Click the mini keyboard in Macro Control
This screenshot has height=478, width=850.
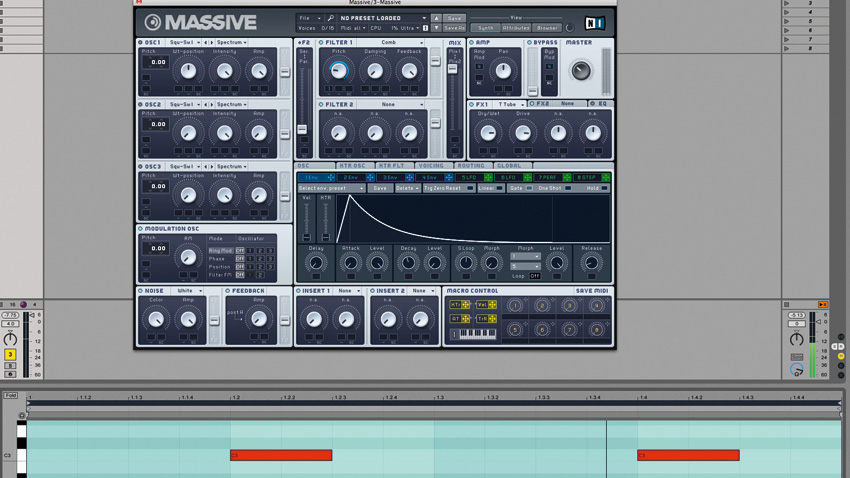click(477, 334)
